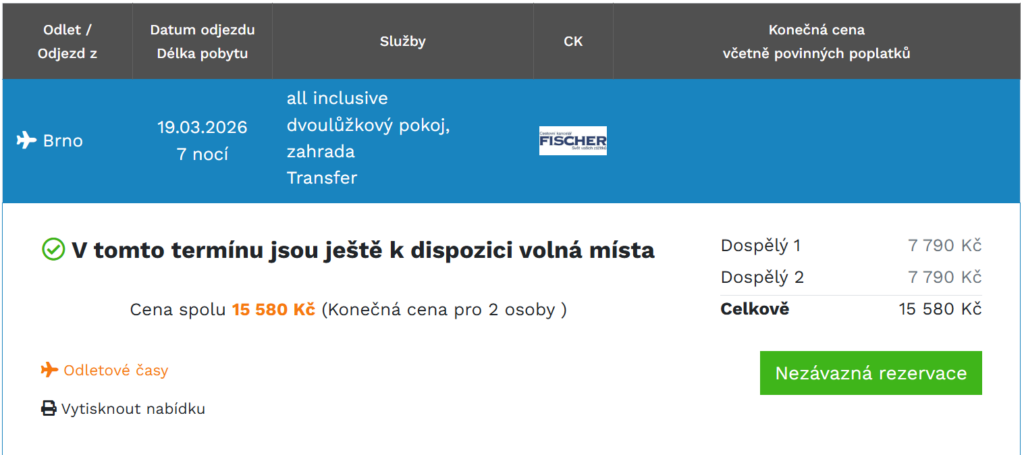Viewport: 1024px width, 455px height.
Task: Select the departure date 19.03.2026
Action: point(202,127)
